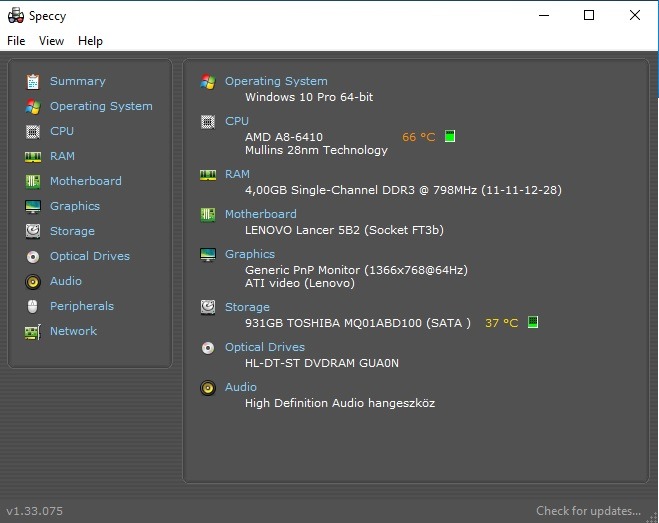Screen dimensions: 659x523
Task: Show the Storage section from sidebar
Action: 72,231
